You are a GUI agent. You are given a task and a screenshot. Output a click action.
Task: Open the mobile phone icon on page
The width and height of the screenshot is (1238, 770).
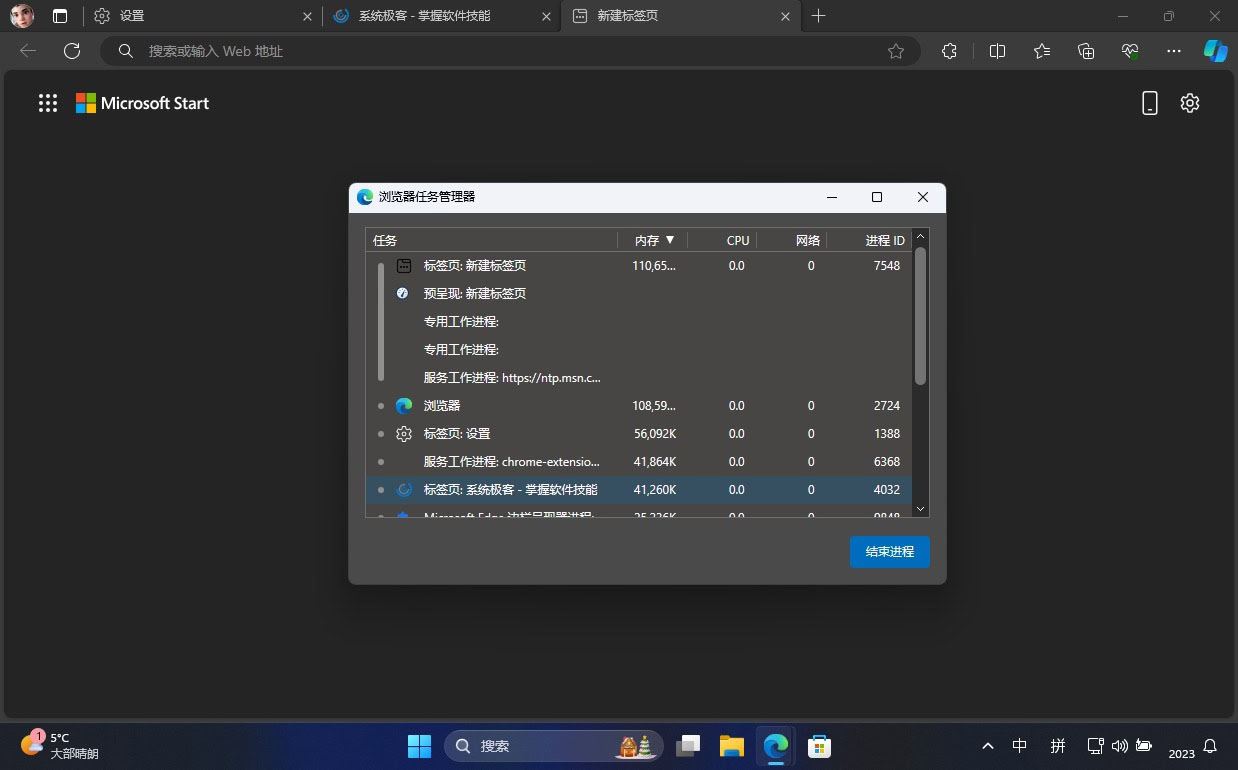[1150, 103]
